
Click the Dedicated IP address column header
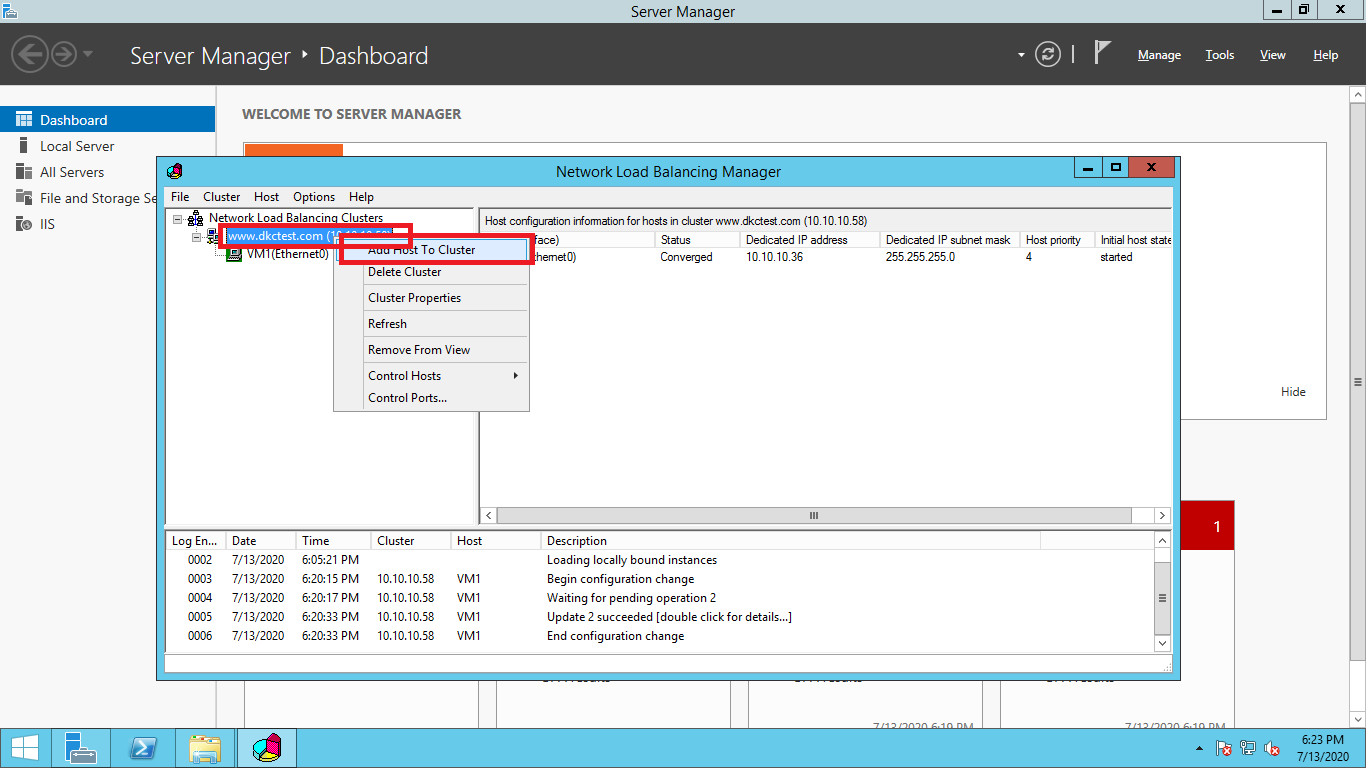811,240
